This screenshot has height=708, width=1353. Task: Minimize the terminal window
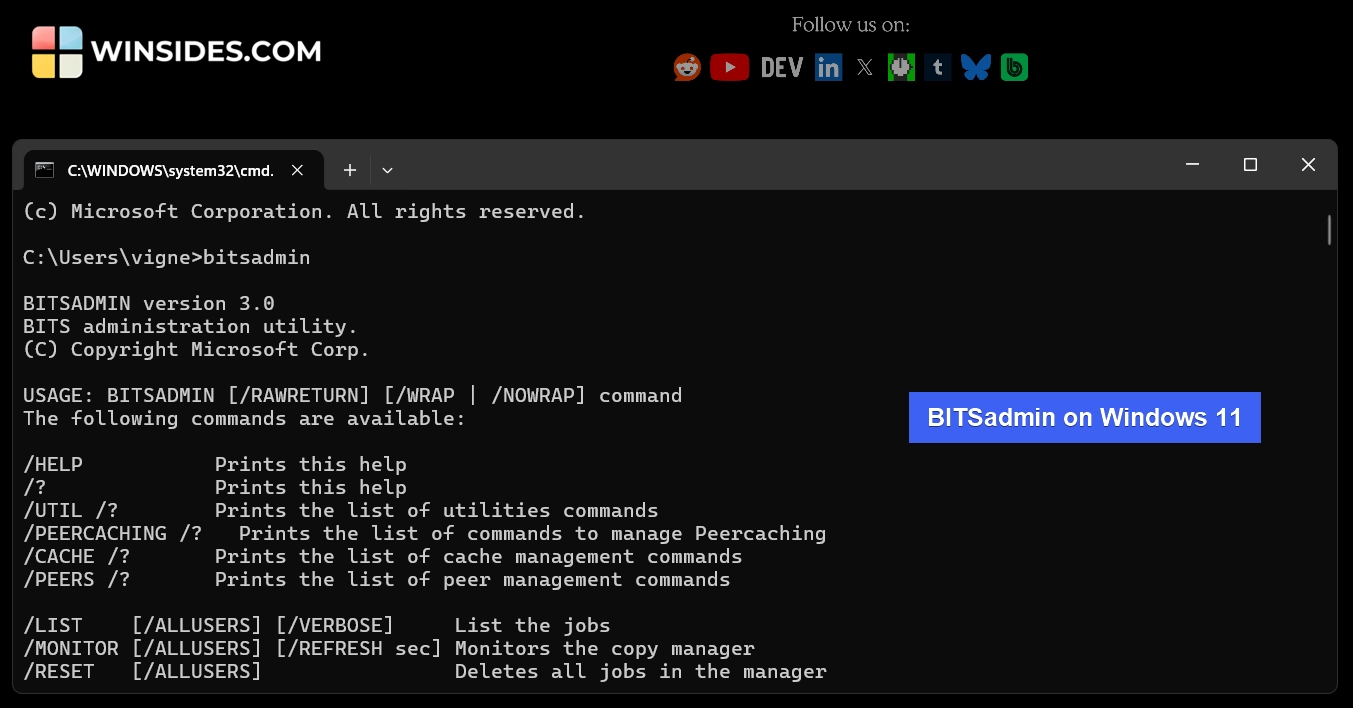coord(1192,165)
